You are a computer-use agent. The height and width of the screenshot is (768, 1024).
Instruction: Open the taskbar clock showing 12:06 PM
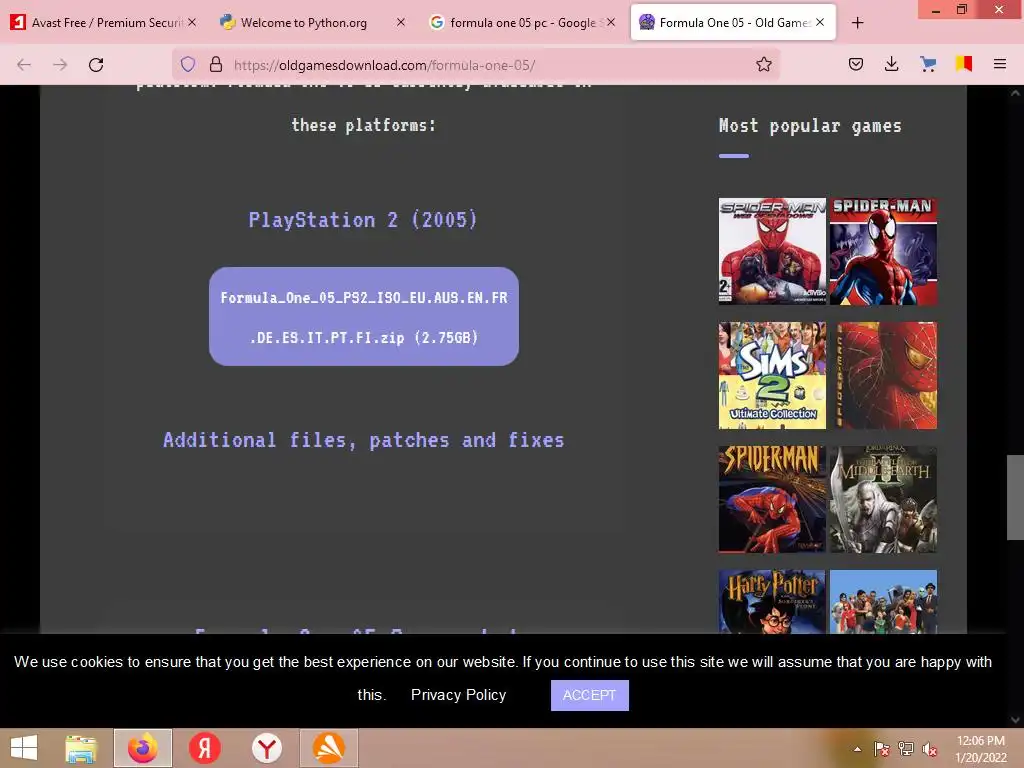tap(981, 749)
